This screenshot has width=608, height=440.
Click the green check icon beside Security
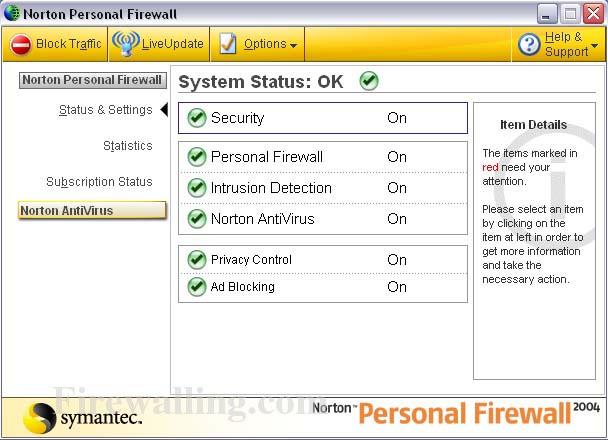pyautogui.click(x=197, y=118)
